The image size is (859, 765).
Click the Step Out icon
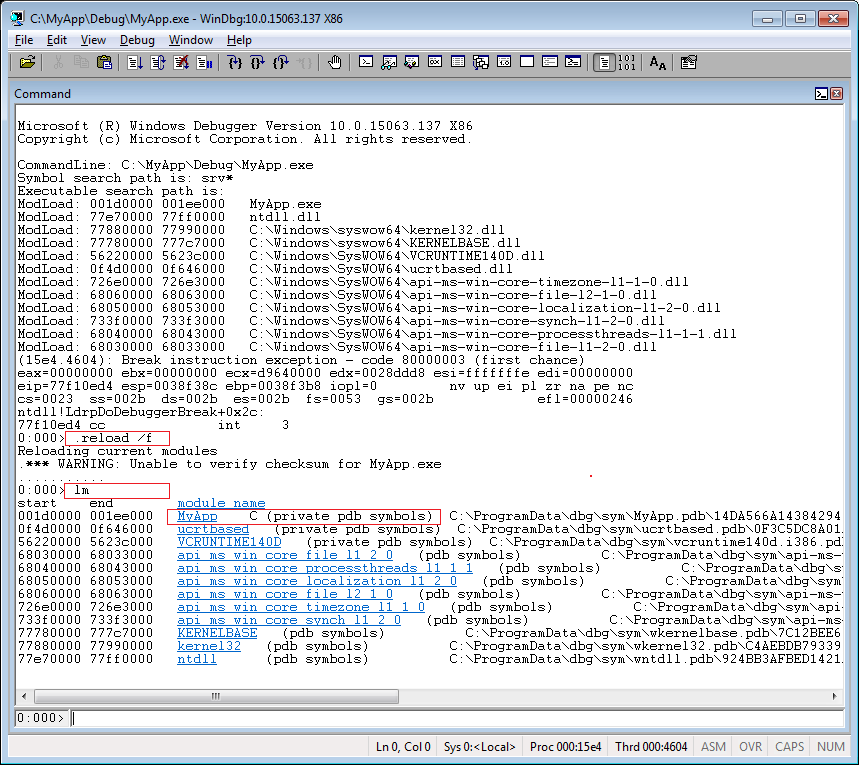[x=280, y=62]
